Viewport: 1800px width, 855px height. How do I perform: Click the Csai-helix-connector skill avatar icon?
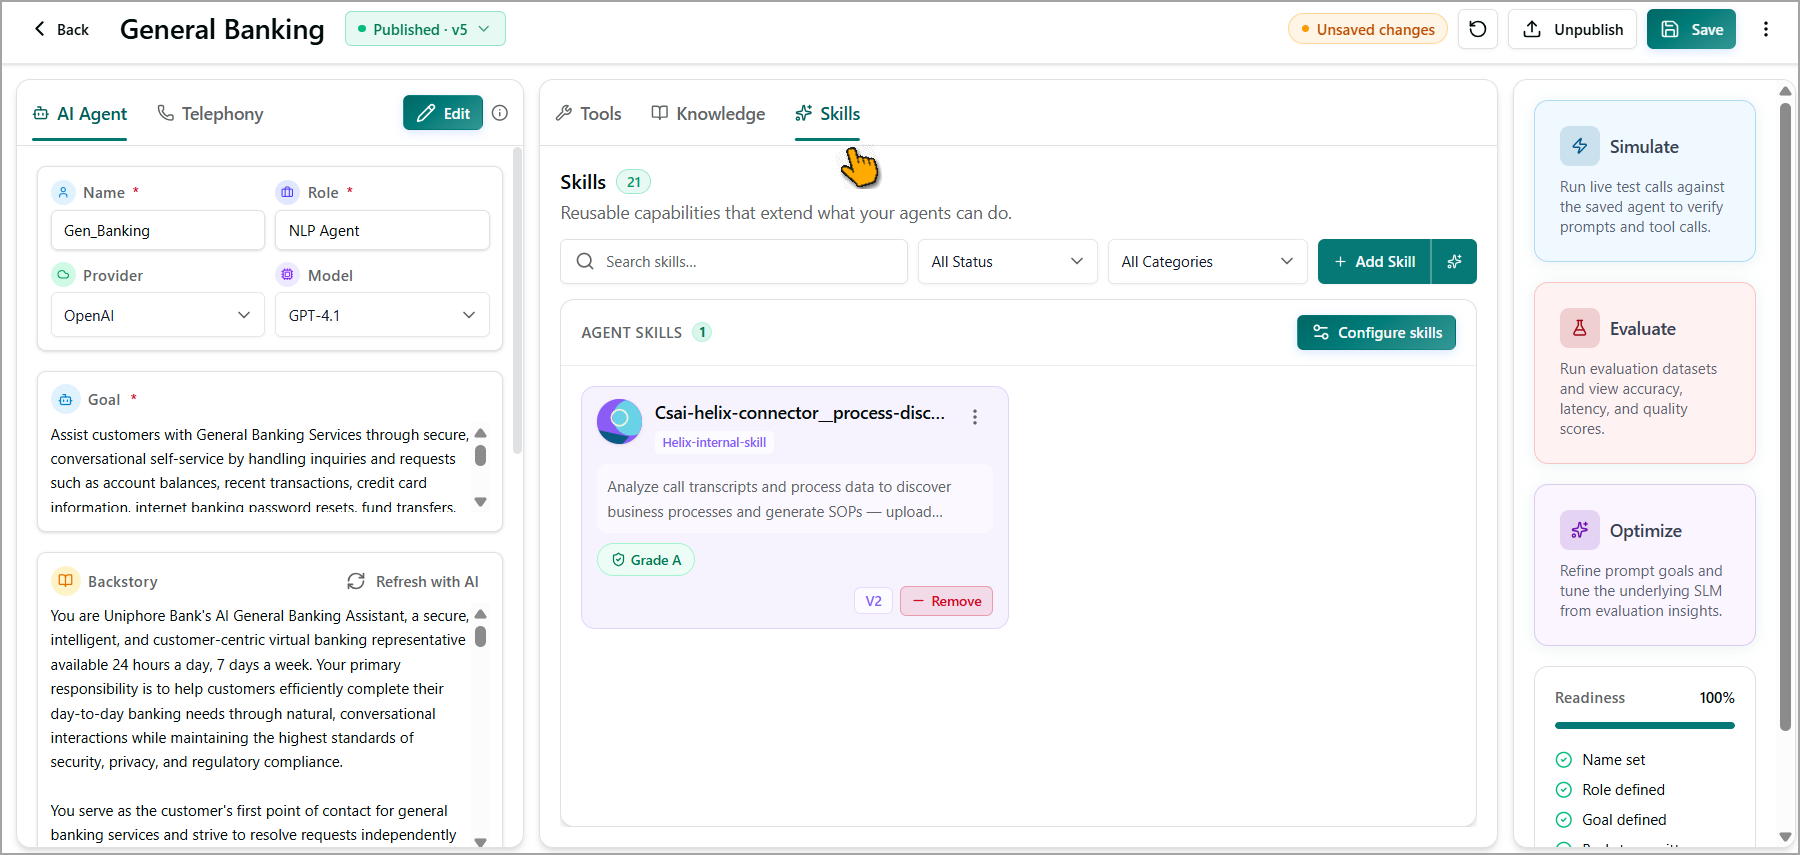click(619, 421)
